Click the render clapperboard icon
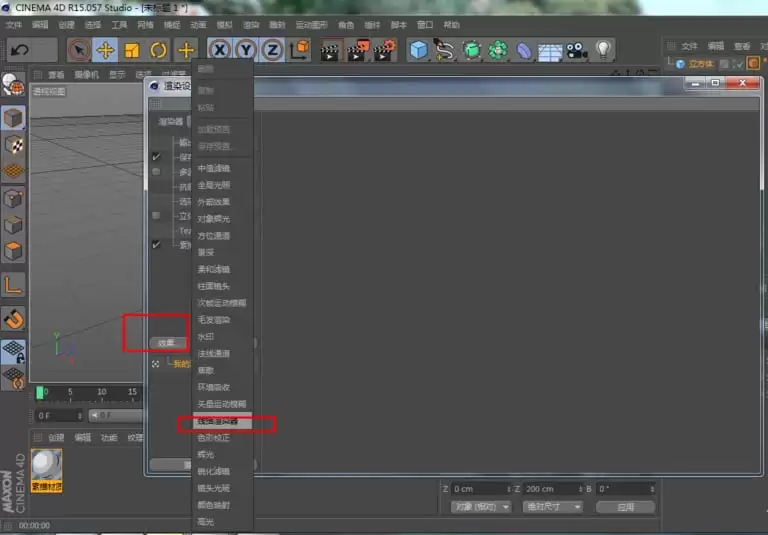 coord(330,50)
